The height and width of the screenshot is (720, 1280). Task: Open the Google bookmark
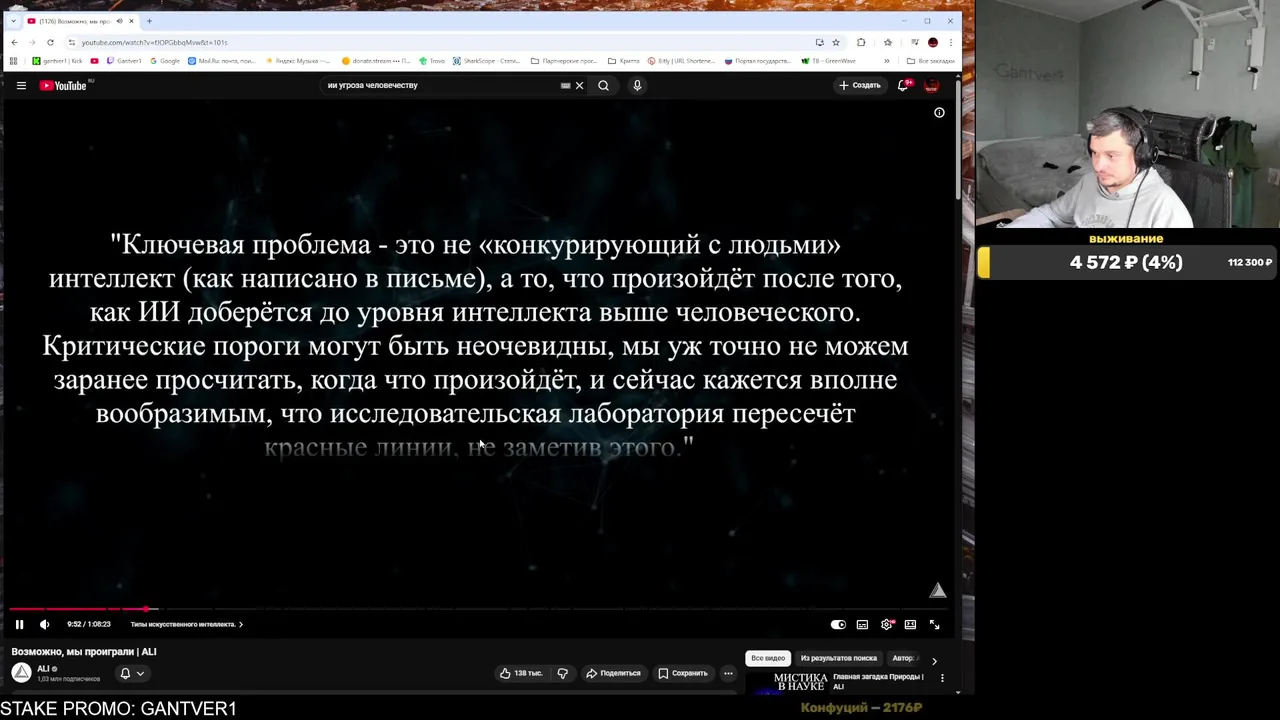click(165, 61)
